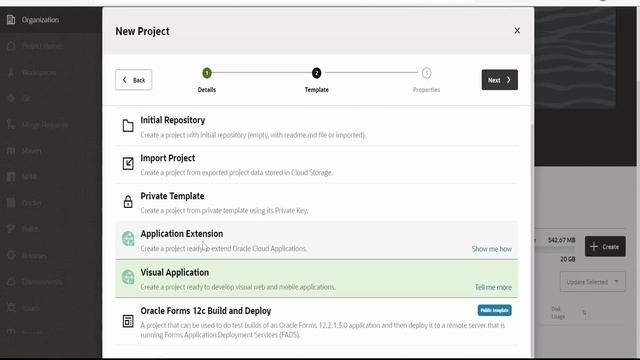This screenshot has height=360, width=640.
Task: Click the Public template badge
Action: [x=494, y=310]
